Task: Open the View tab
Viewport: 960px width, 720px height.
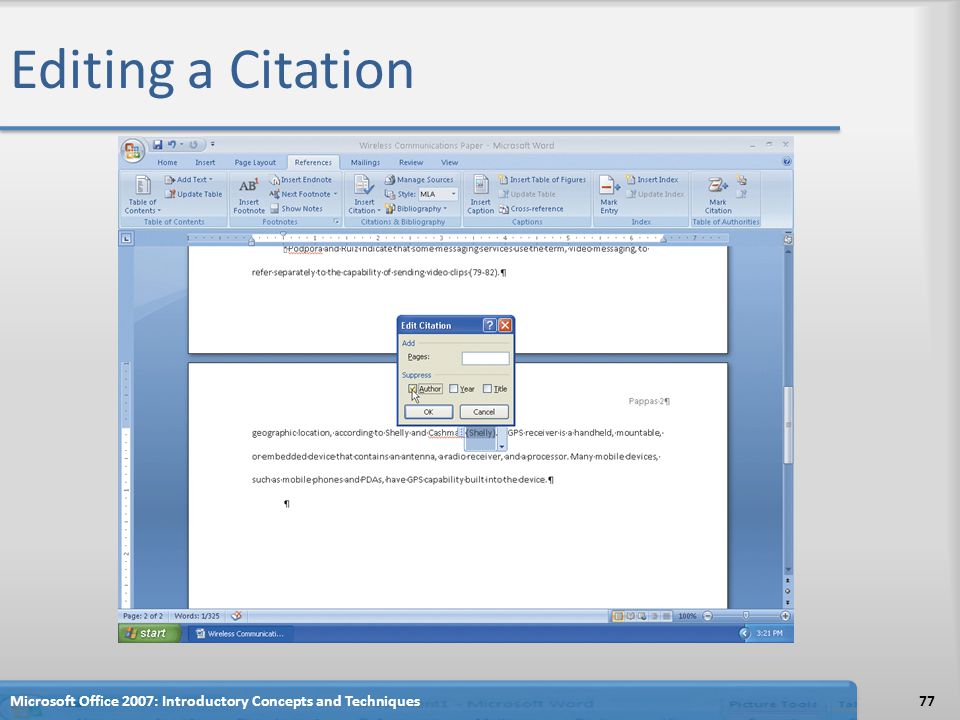Action: (449, 162)
